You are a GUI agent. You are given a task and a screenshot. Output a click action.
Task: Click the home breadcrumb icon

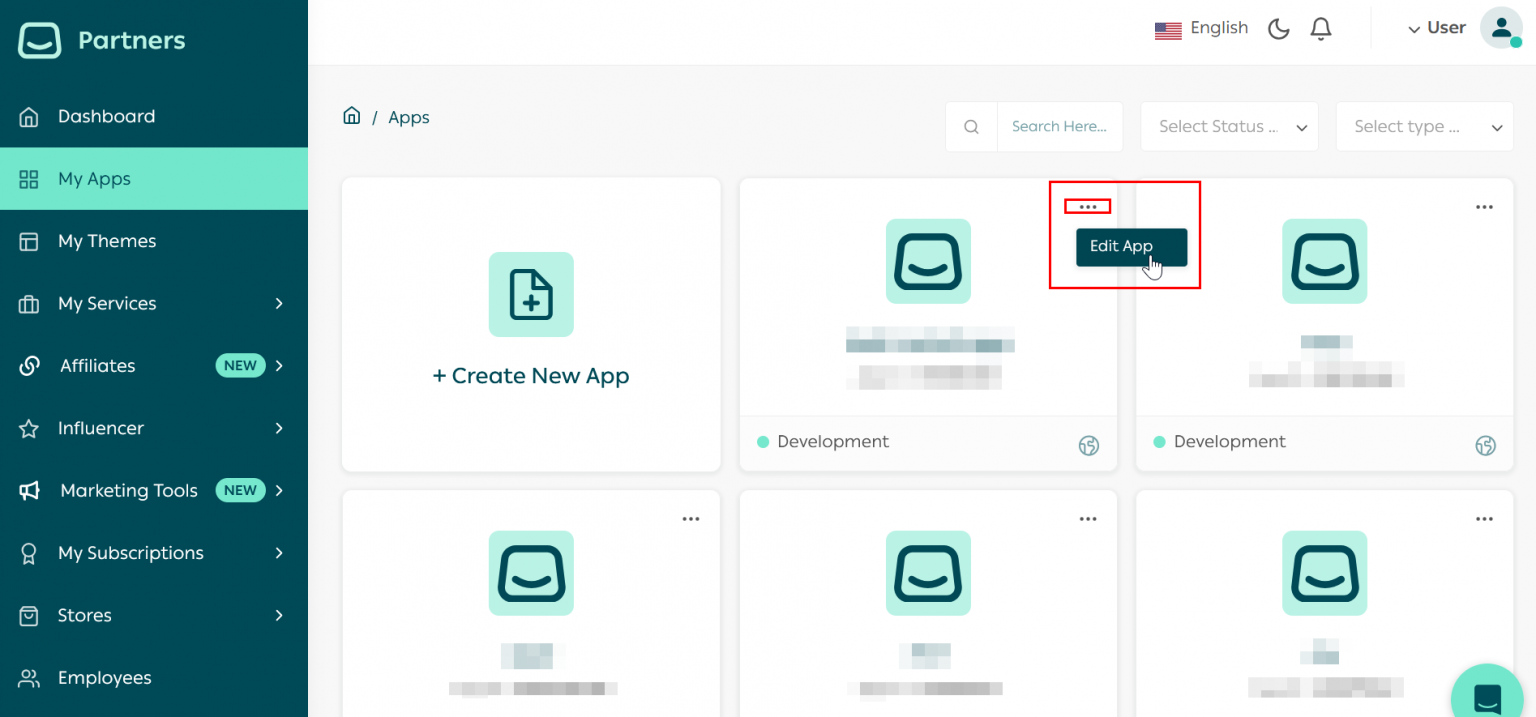pyautogui.click(x=351, y=116)
